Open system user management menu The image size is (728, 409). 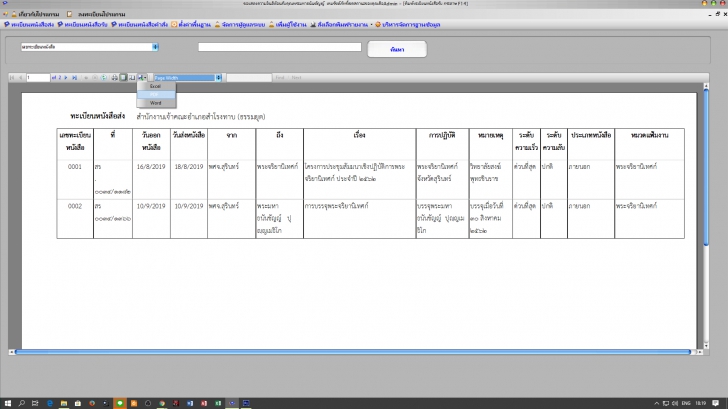240,25
